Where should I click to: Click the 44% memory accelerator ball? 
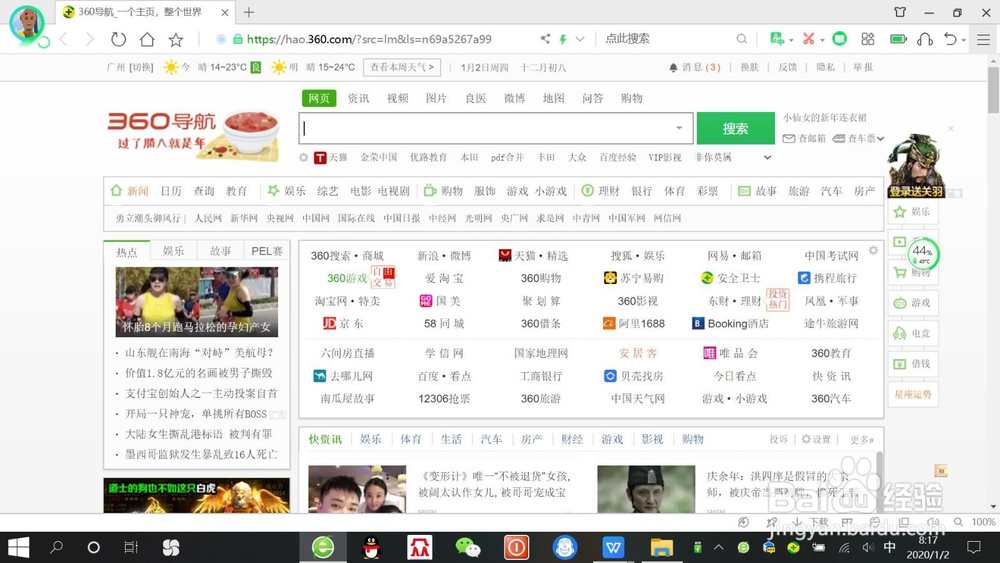coord(922,254)
